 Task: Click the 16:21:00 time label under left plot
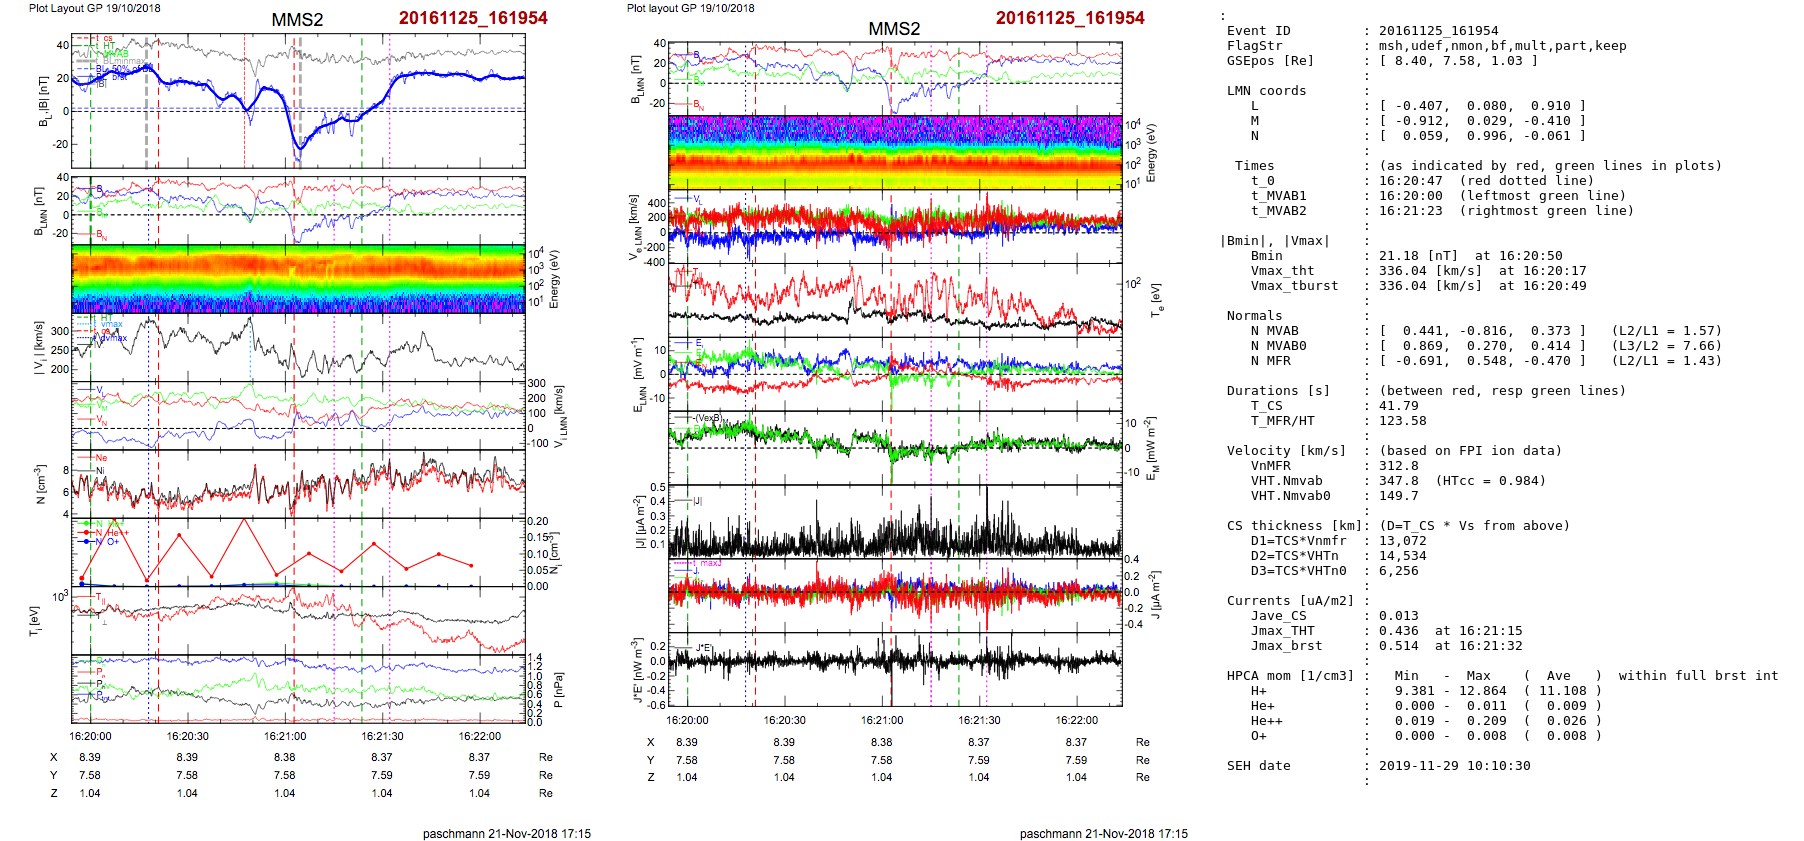point(285,736)
